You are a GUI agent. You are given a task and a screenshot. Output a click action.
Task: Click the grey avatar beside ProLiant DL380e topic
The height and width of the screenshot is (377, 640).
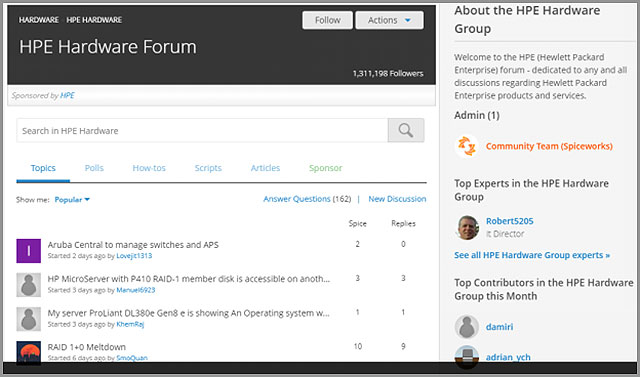(x=29, y=319)
